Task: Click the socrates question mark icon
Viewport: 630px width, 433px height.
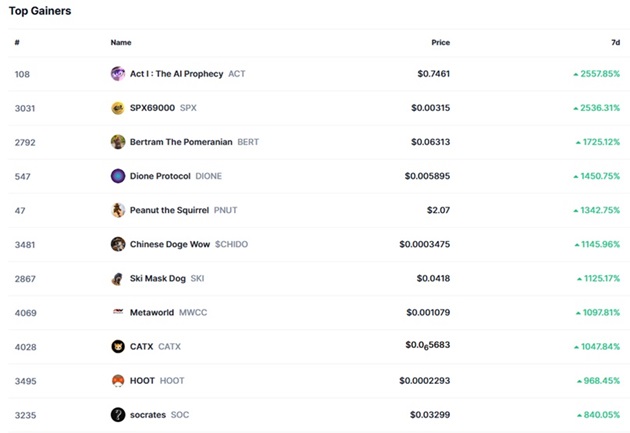Action: (118, 415)
